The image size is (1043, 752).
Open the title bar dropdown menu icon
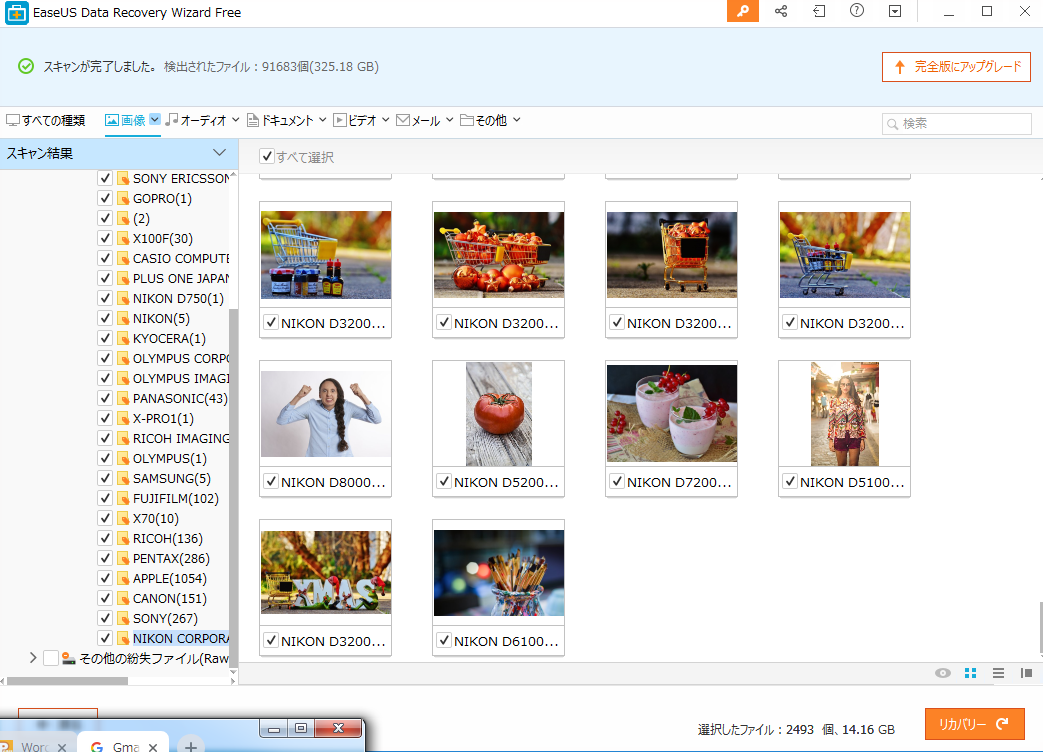click(x=895, y=11)
